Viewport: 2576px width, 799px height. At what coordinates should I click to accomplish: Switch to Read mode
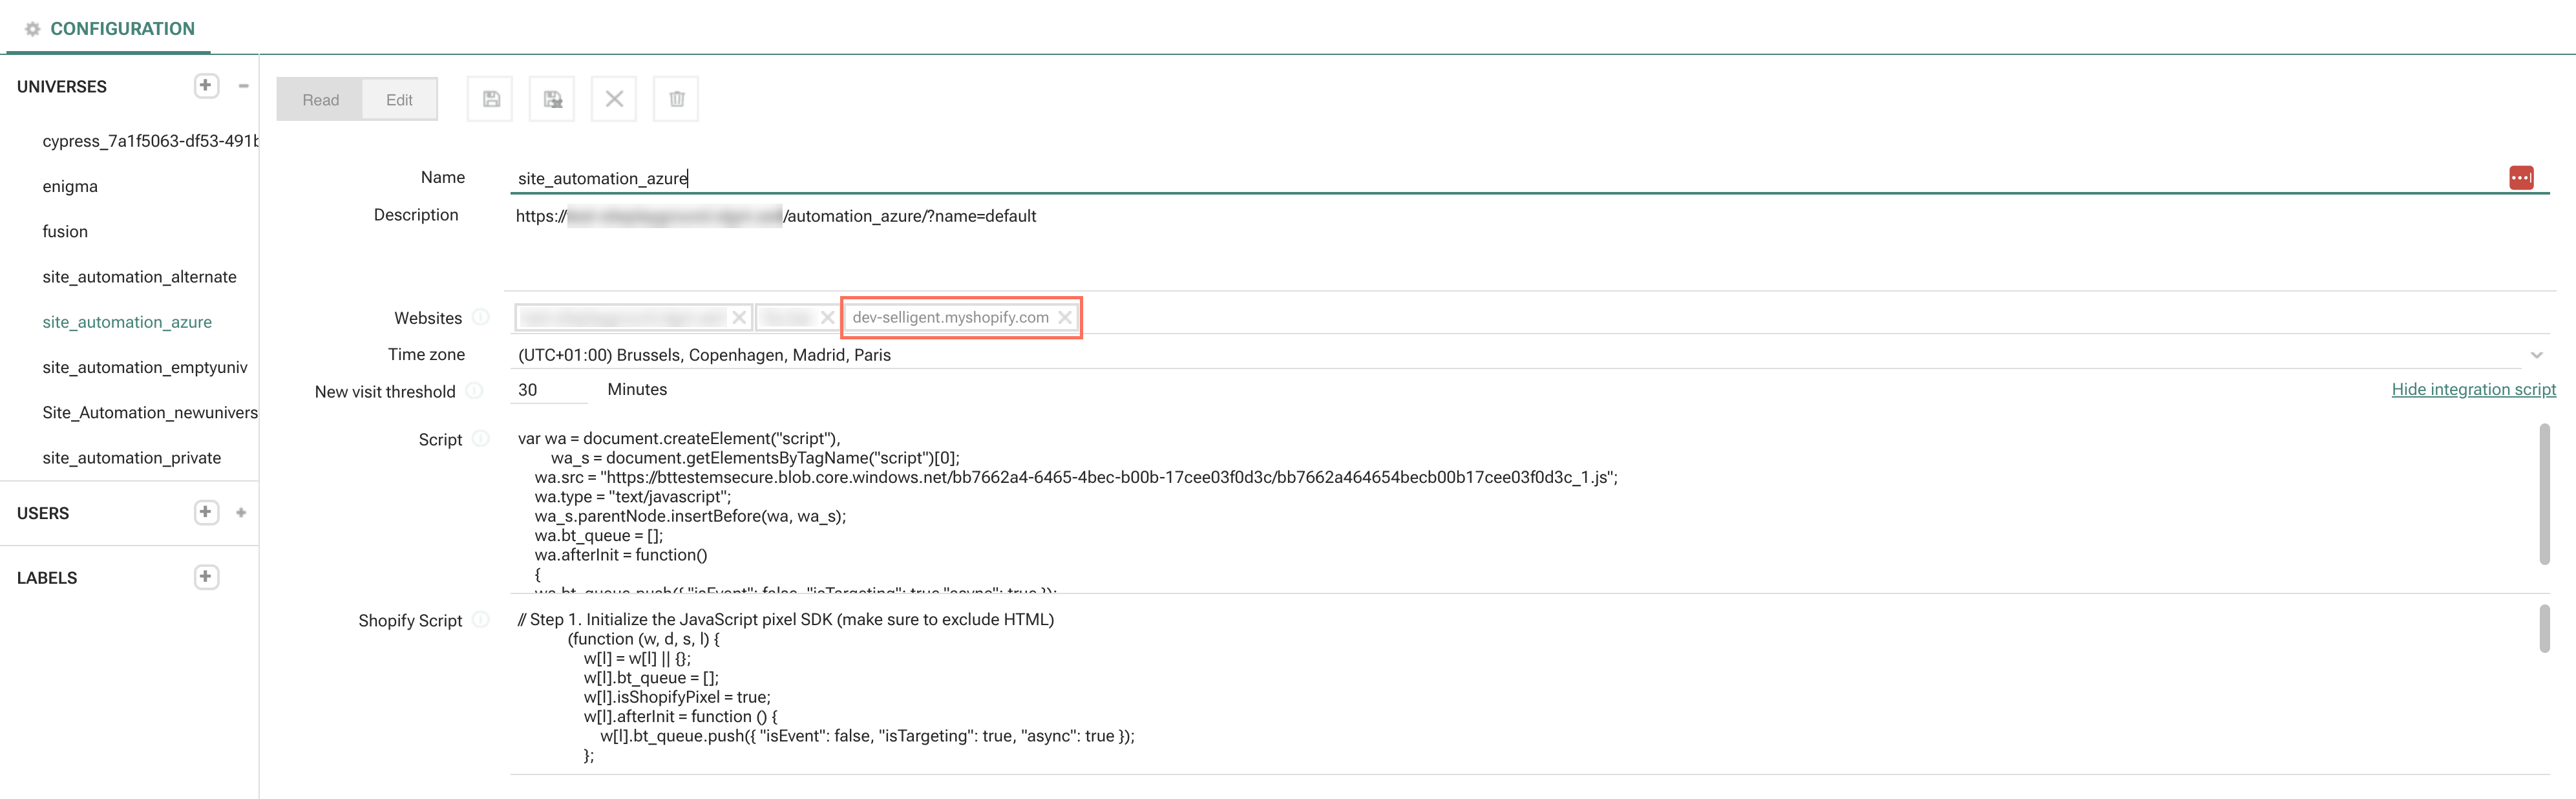320,100
